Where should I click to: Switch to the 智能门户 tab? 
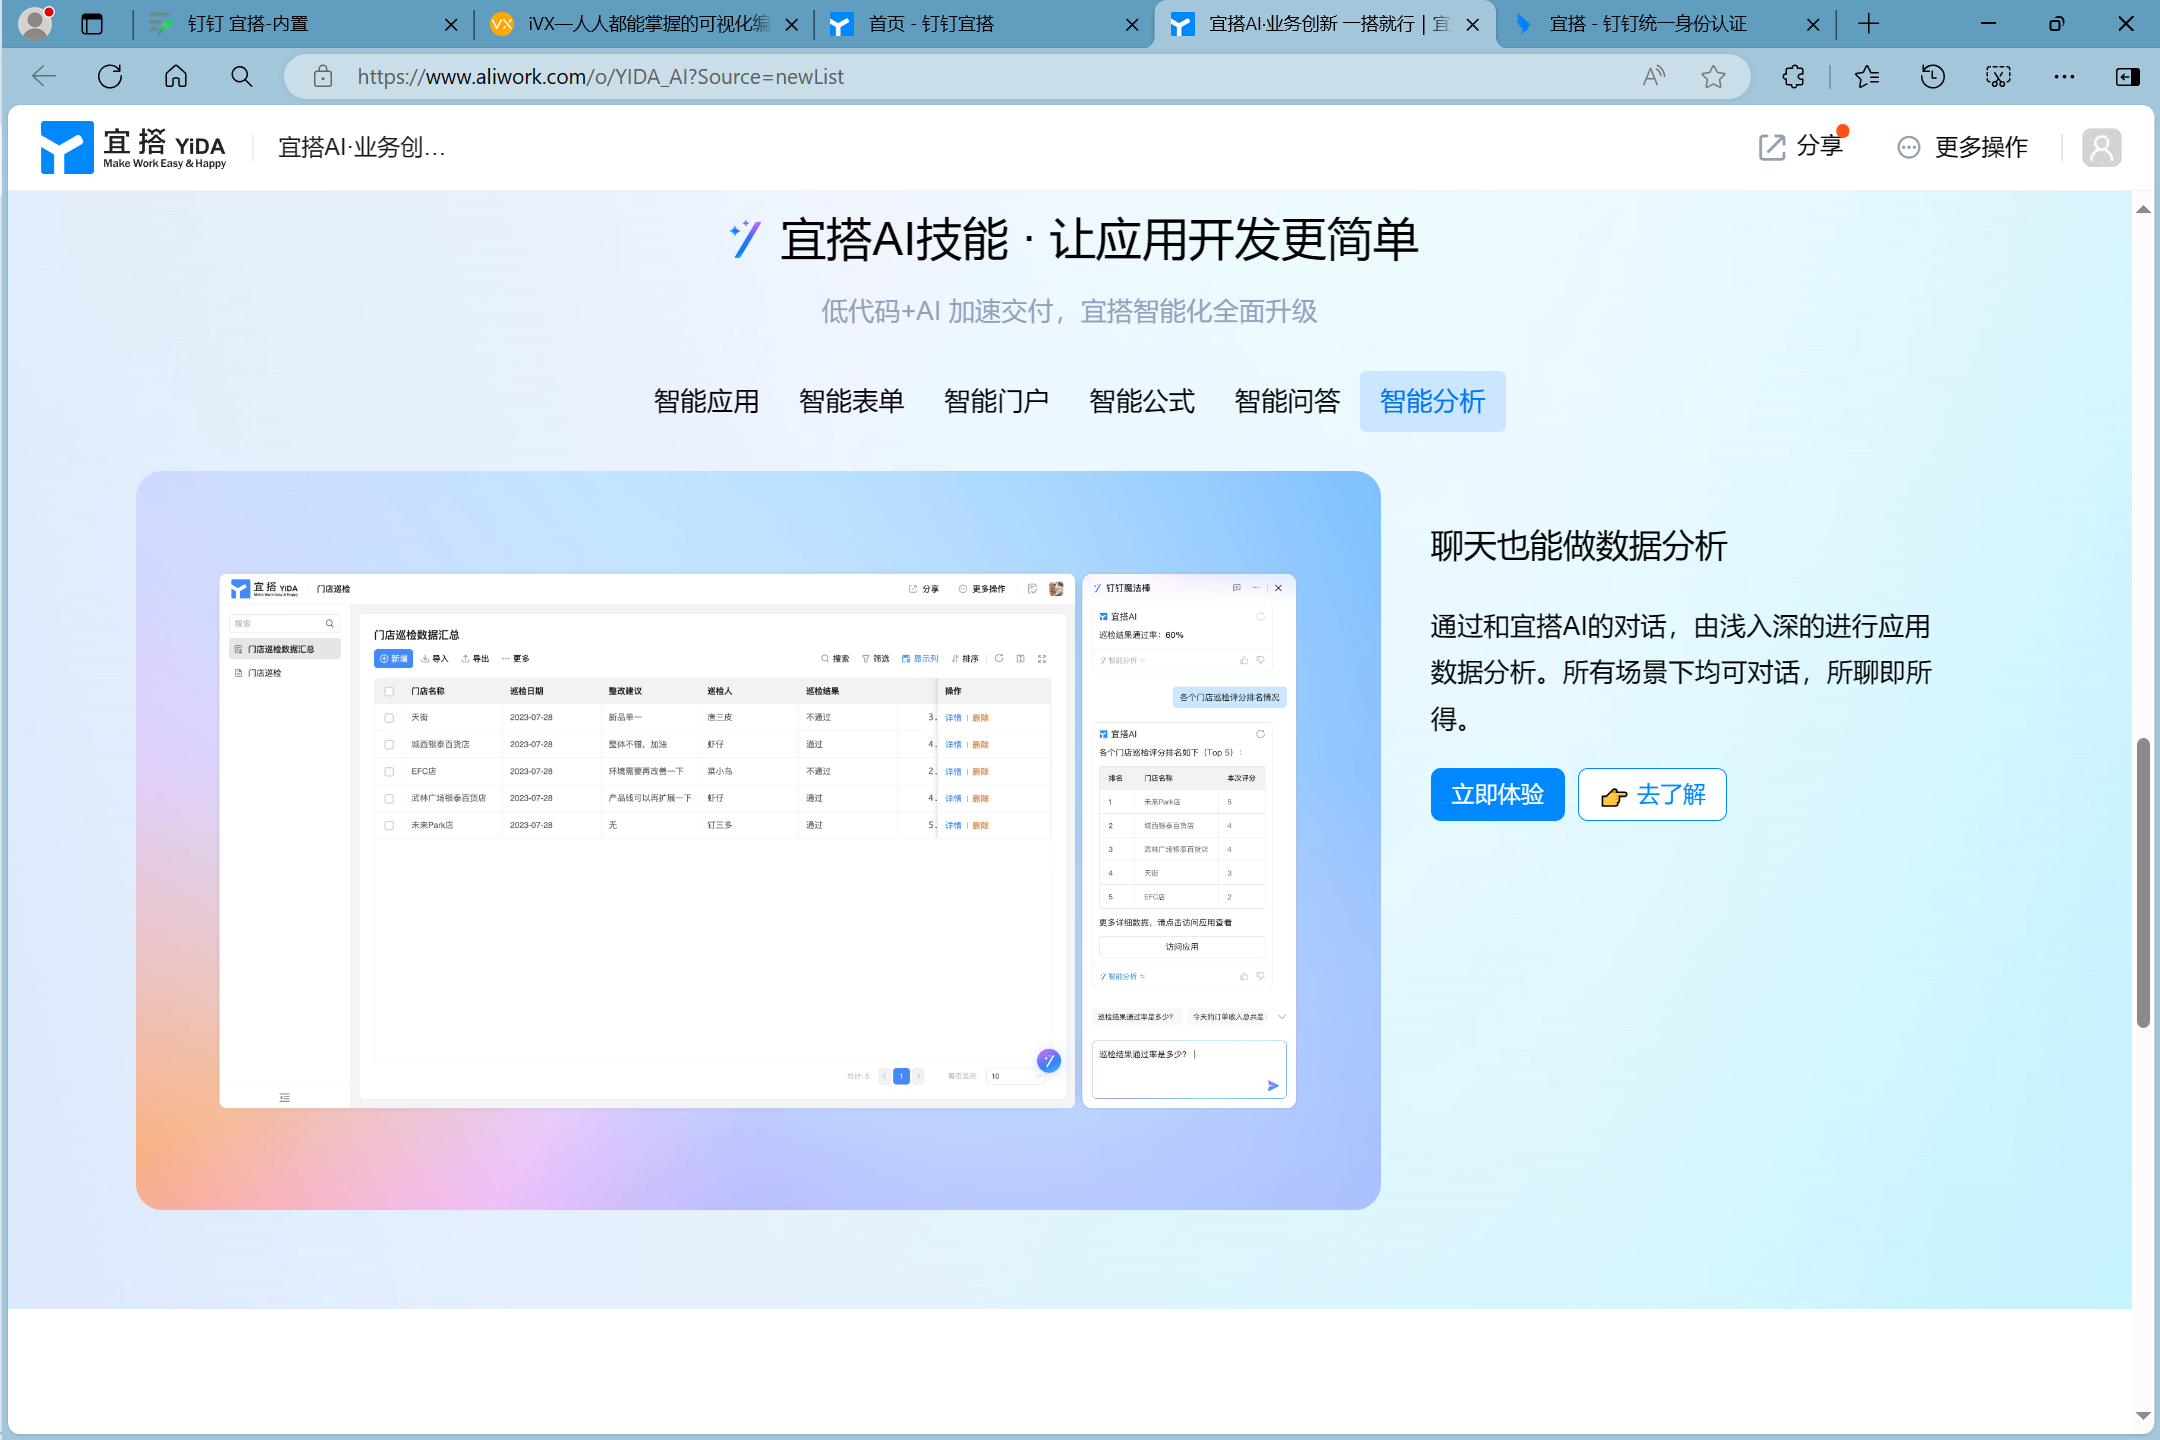pos(996,401)
